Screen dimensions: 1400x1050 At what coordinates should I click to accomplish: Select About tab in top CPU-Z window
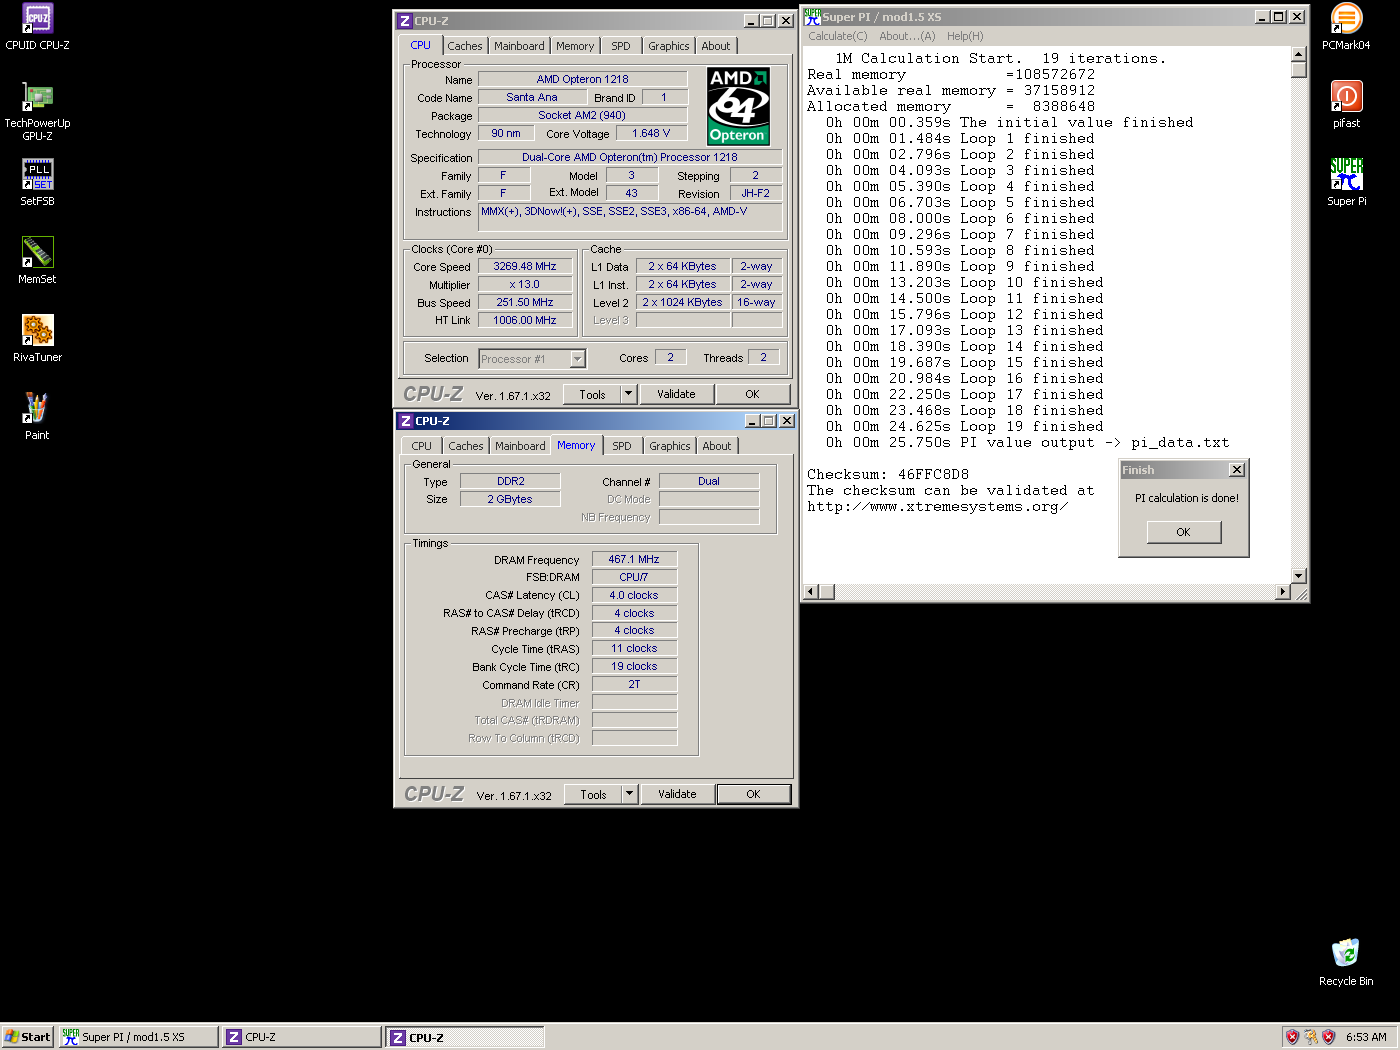pos(716,46)
